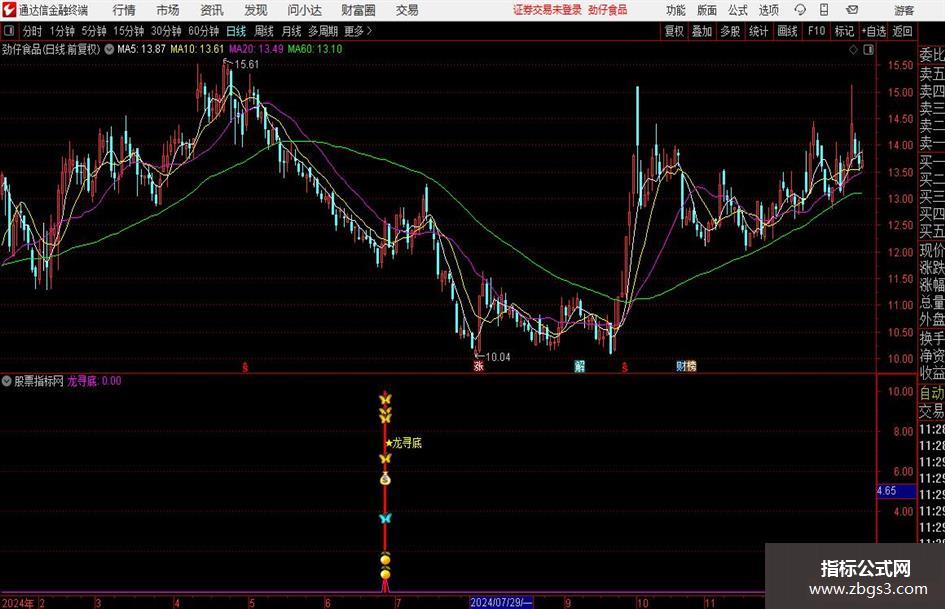Add stock via +自选 button
The width and height of the screenshot is (945, 609).
pyautogui.click(x=873, y=31)
